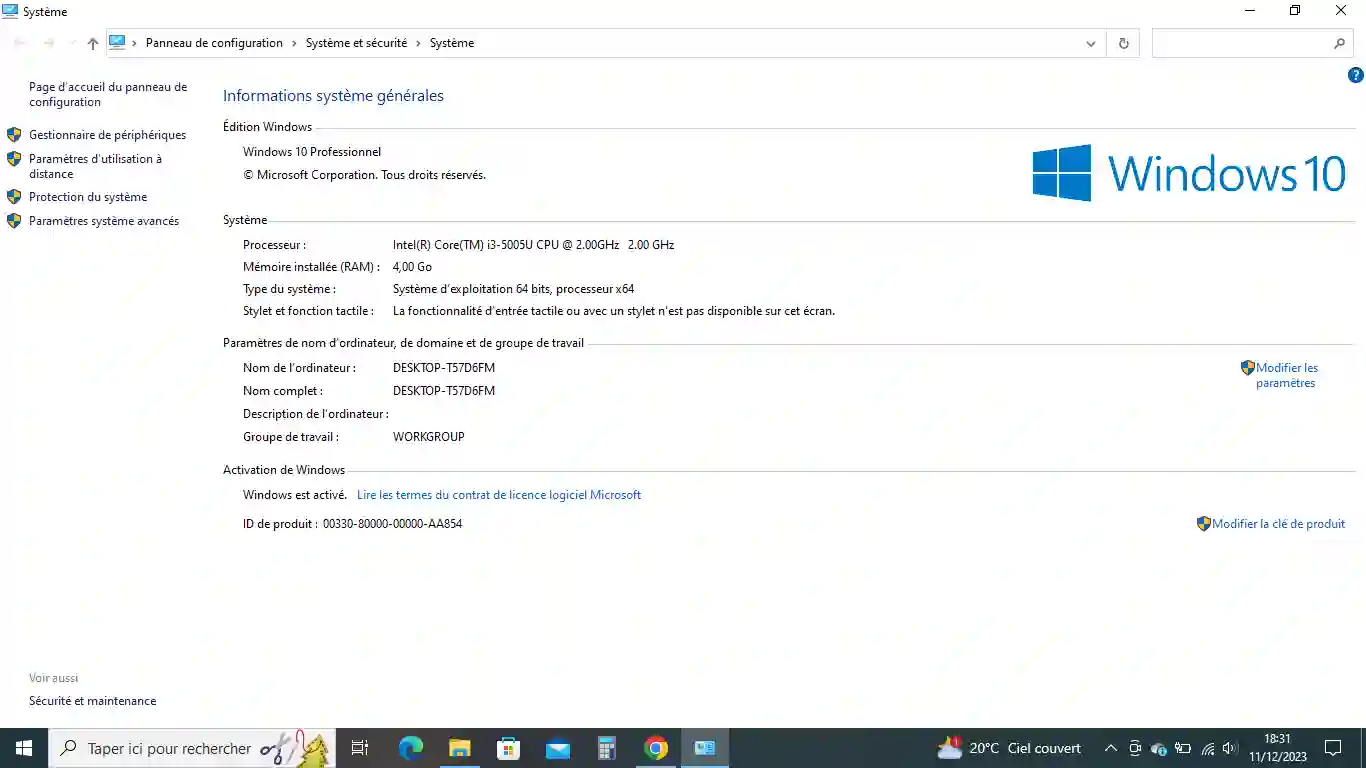Click the shield icon beside Paramètres d'utilisation à distance
The height and width of the screenshot is (768, 1366).
pyautogui.click(x=14, y=159)
